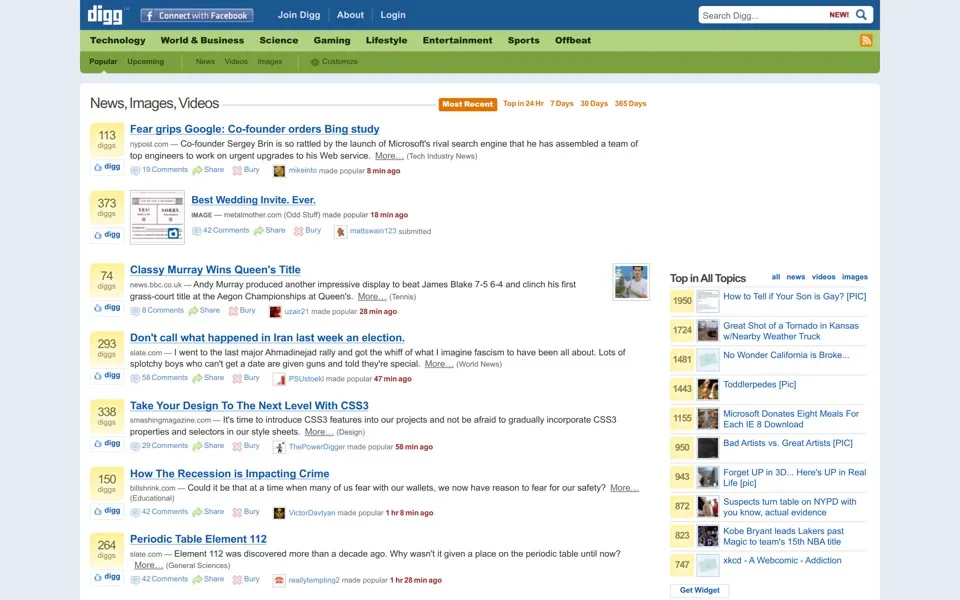Image resolution: width=960 pixels, height=600 pixels.
Task: Open the Offbeat topic
Action: pos(573,40)
